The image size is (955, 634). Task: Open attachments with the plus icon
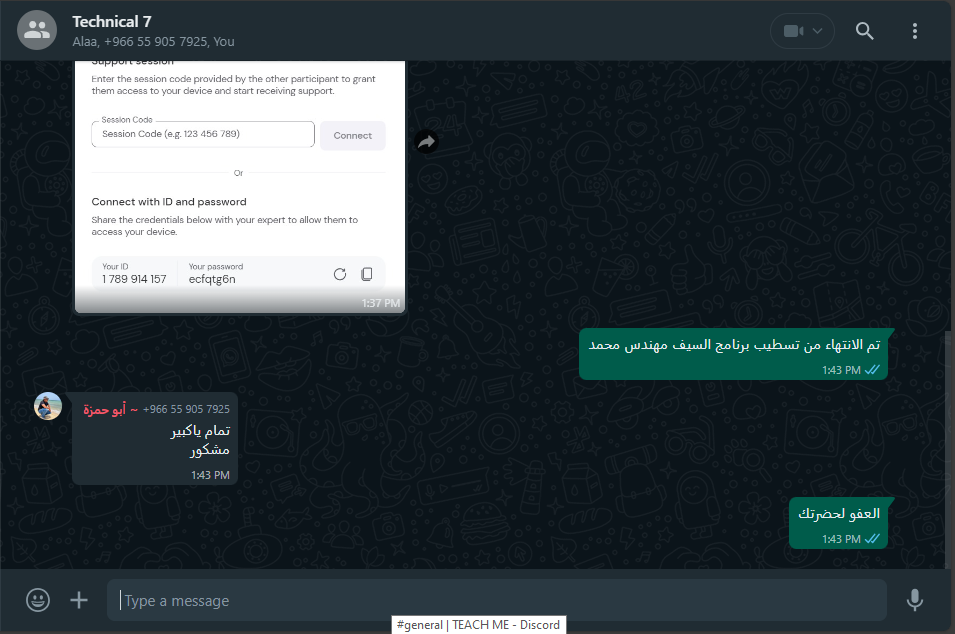click(79, 600)
